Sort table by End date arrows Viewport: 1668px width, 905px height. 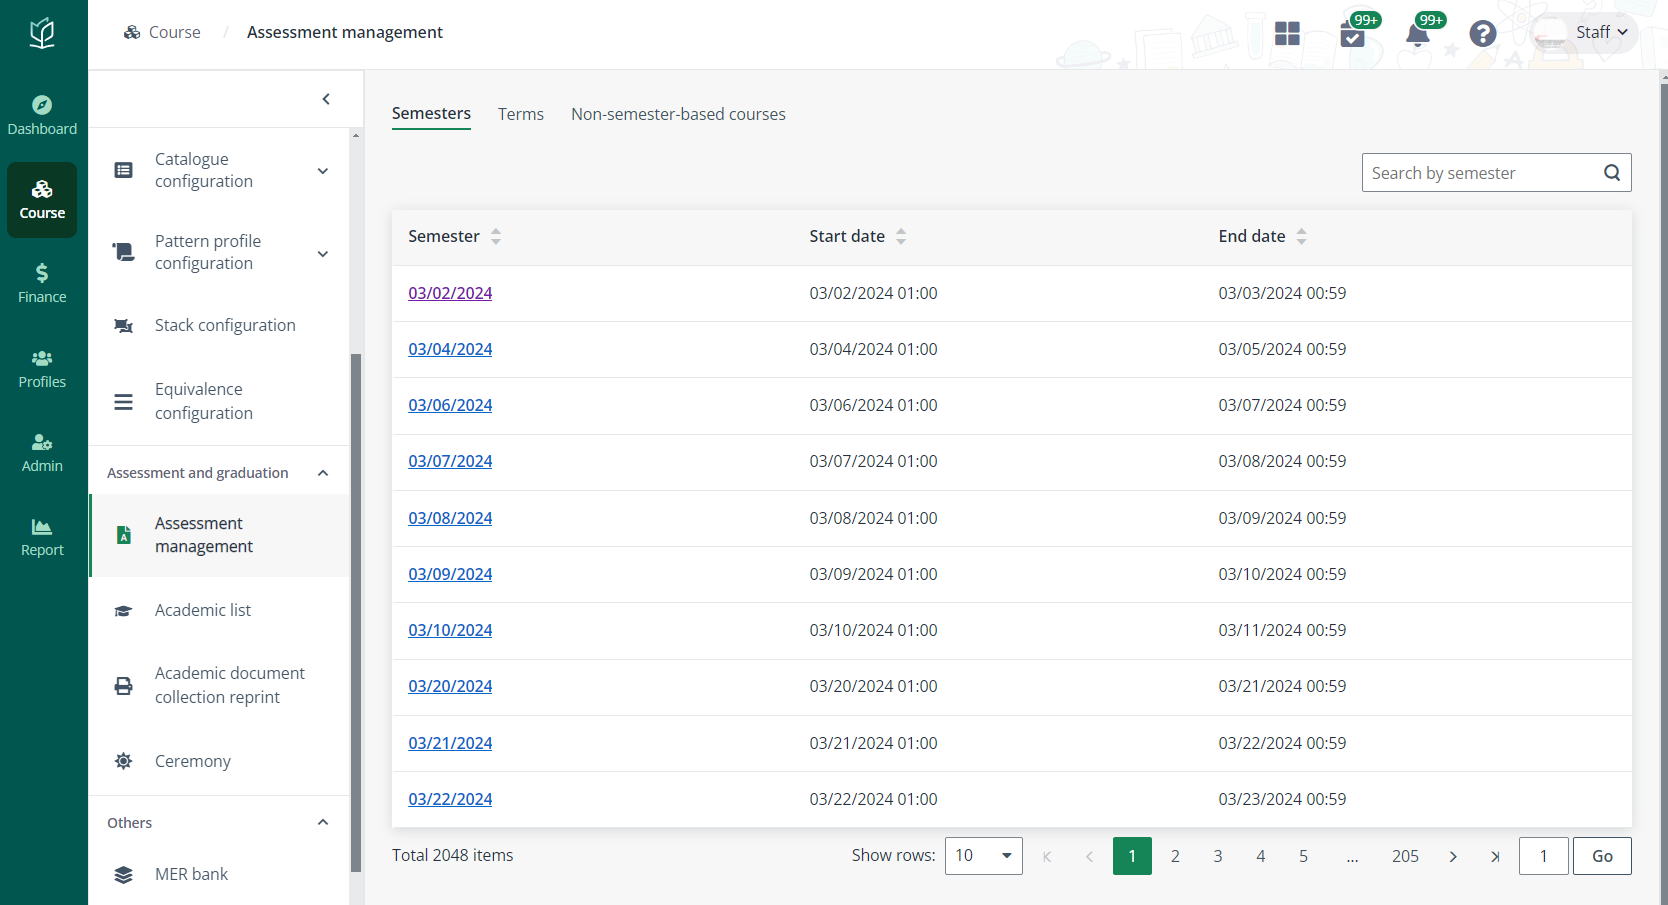point(1301,236)
